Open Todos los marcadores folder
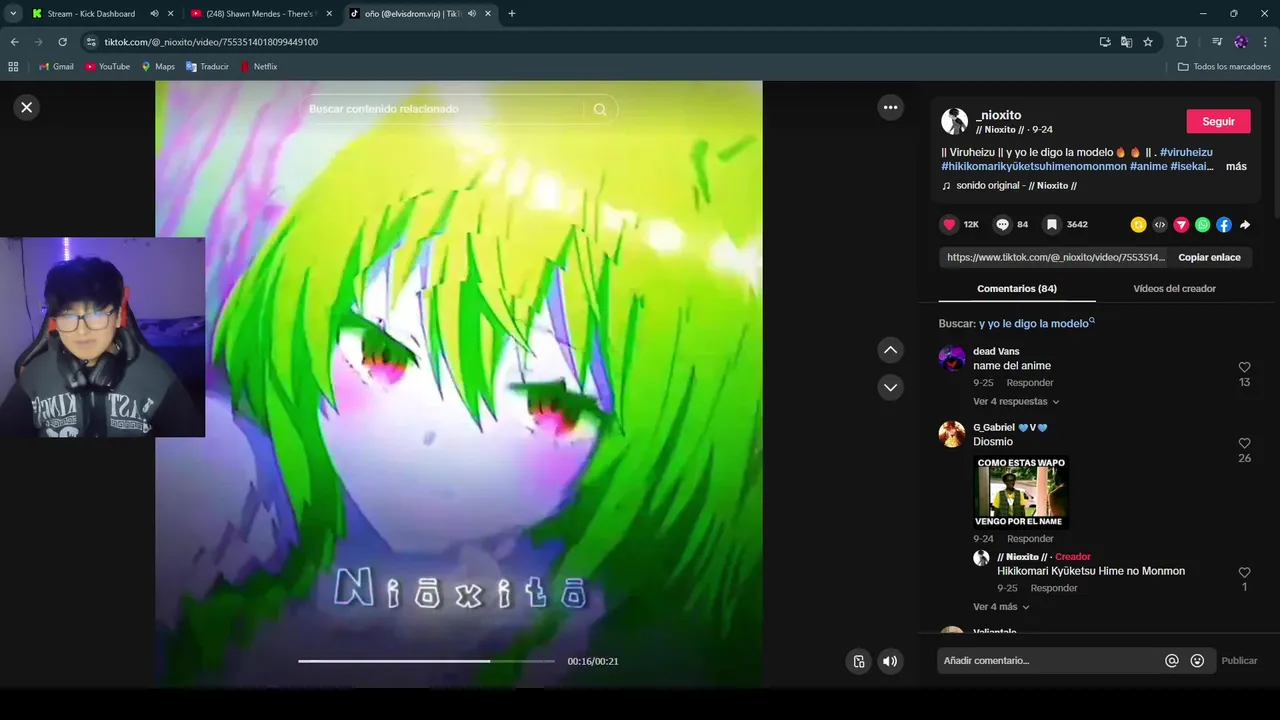The image size is (1280, 720). pos(1224,67)
